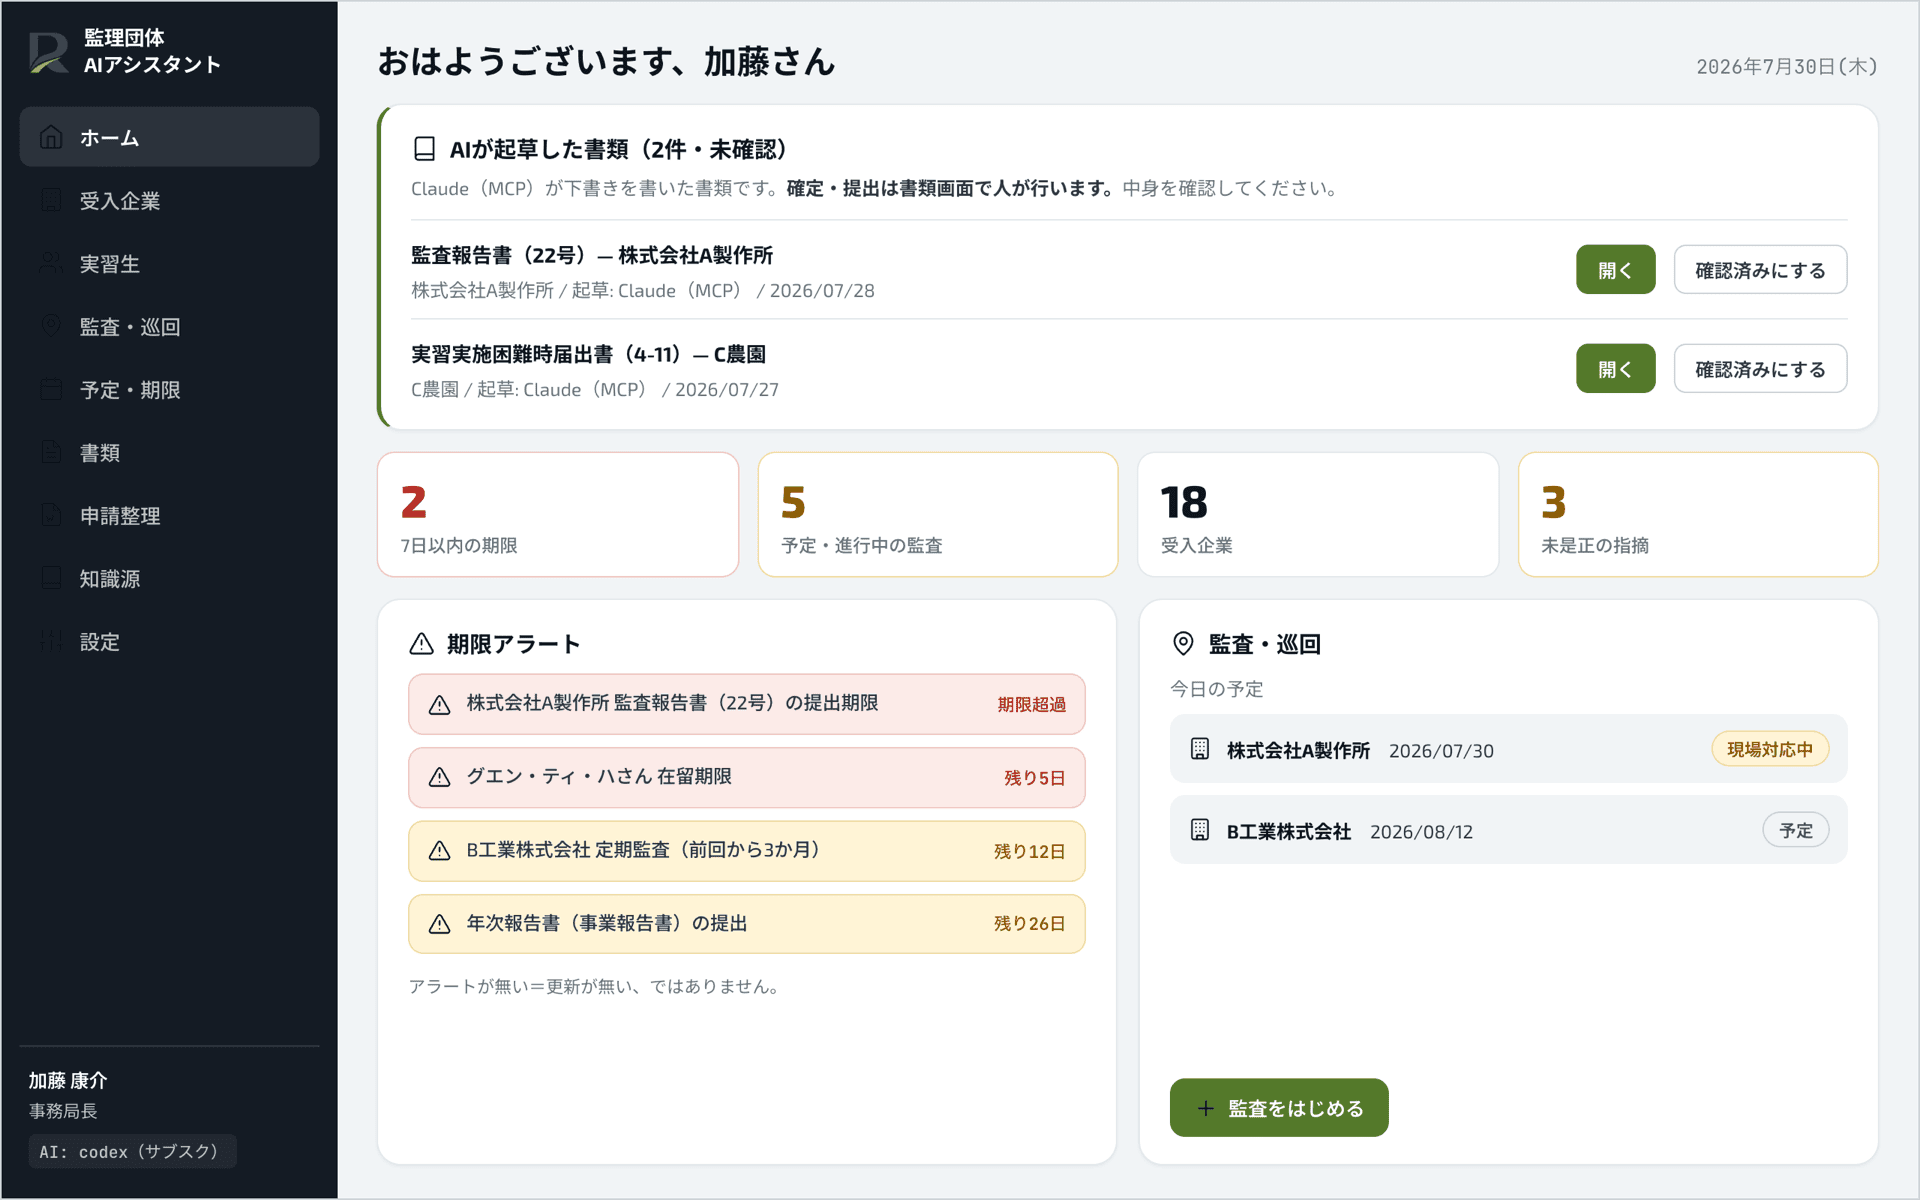Open the B工業株式会社 定期監査 alert
The height and width of the screenshot is (1200, 1920).
[747, 850]
